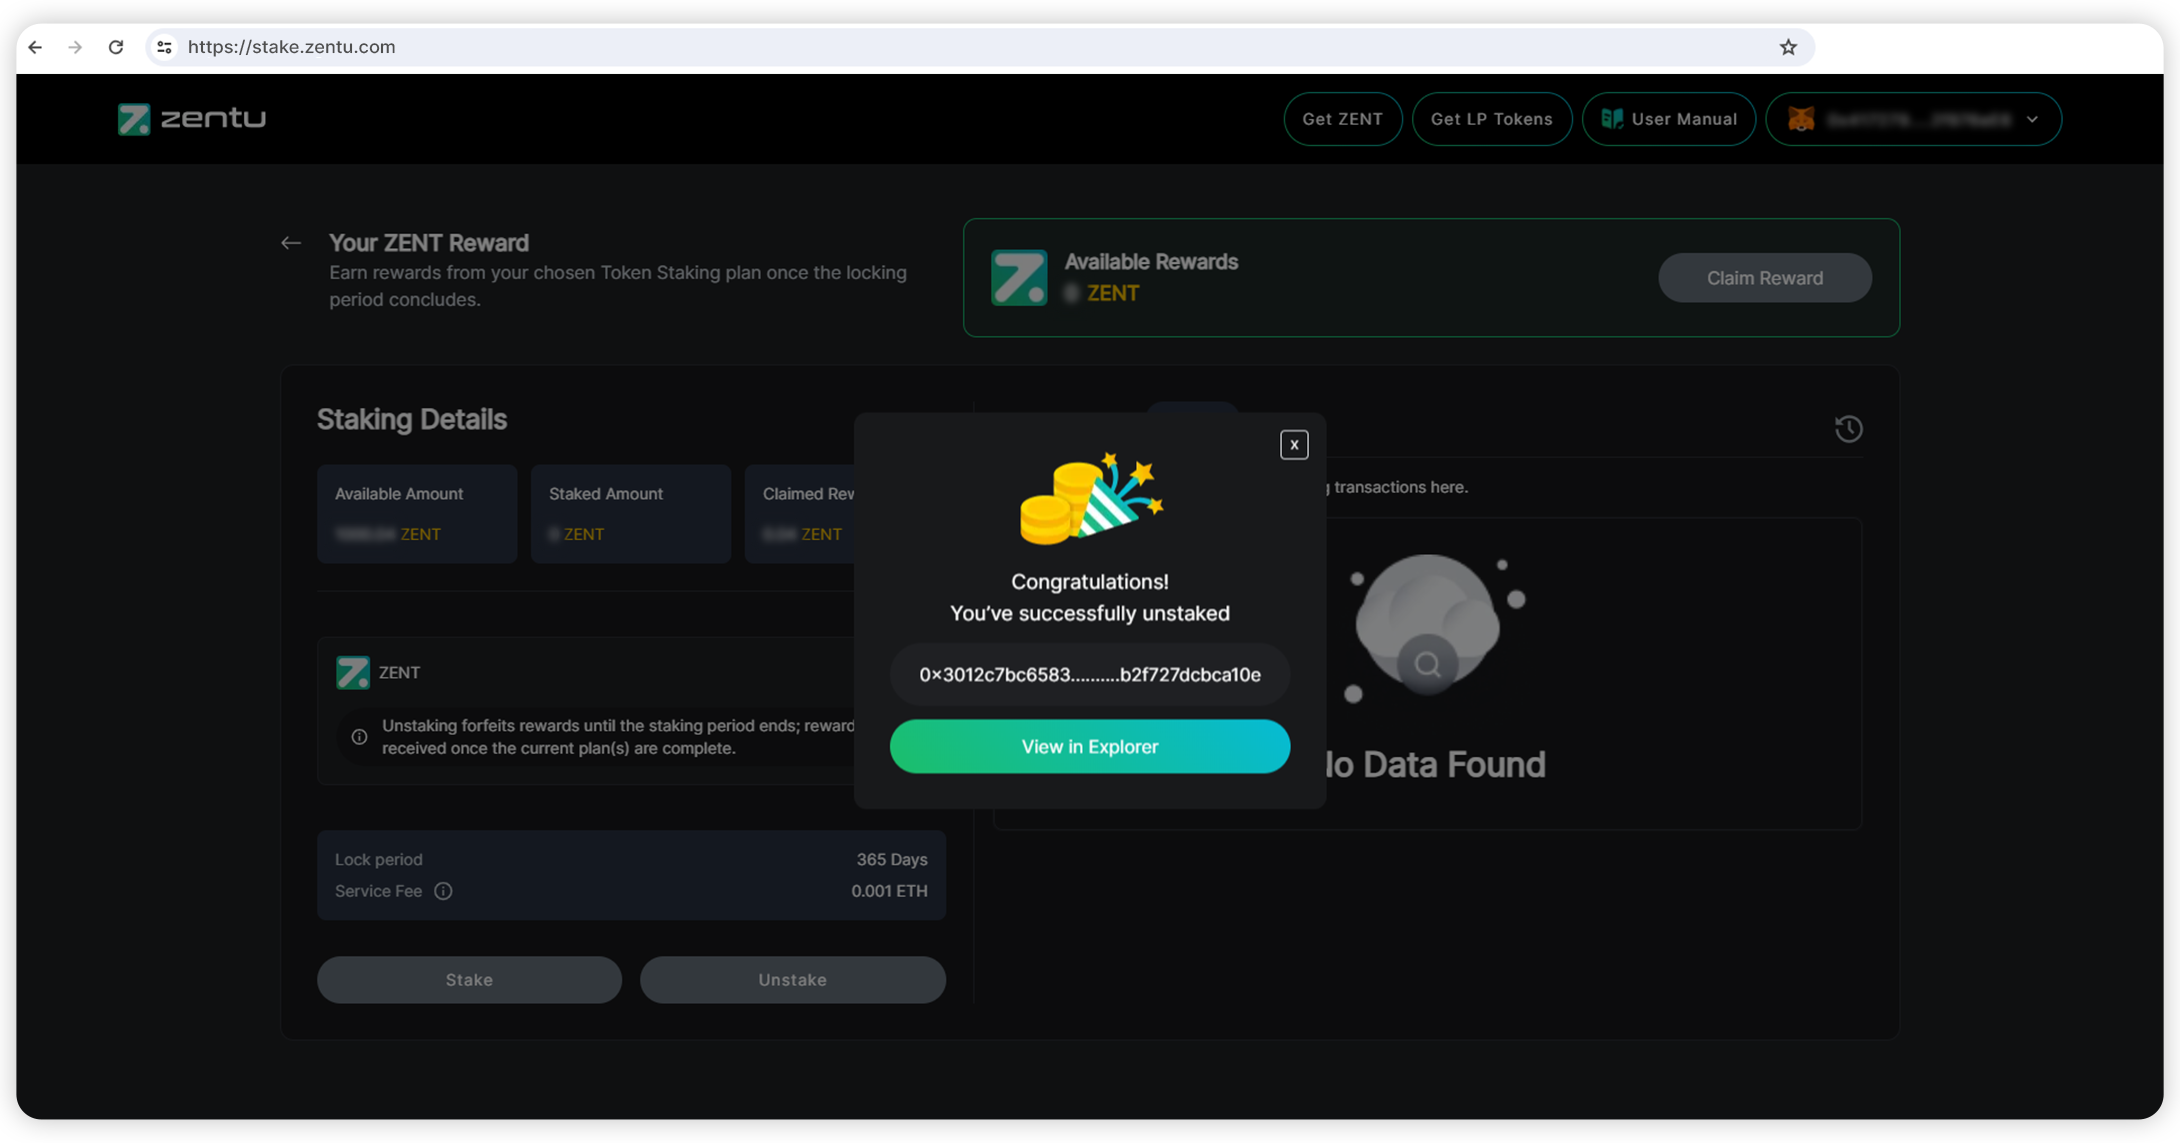Viewport: 2180px width, 1143px height.
Task: Click the Get LP Tokens button
Action: click(x=1491, y=119)
